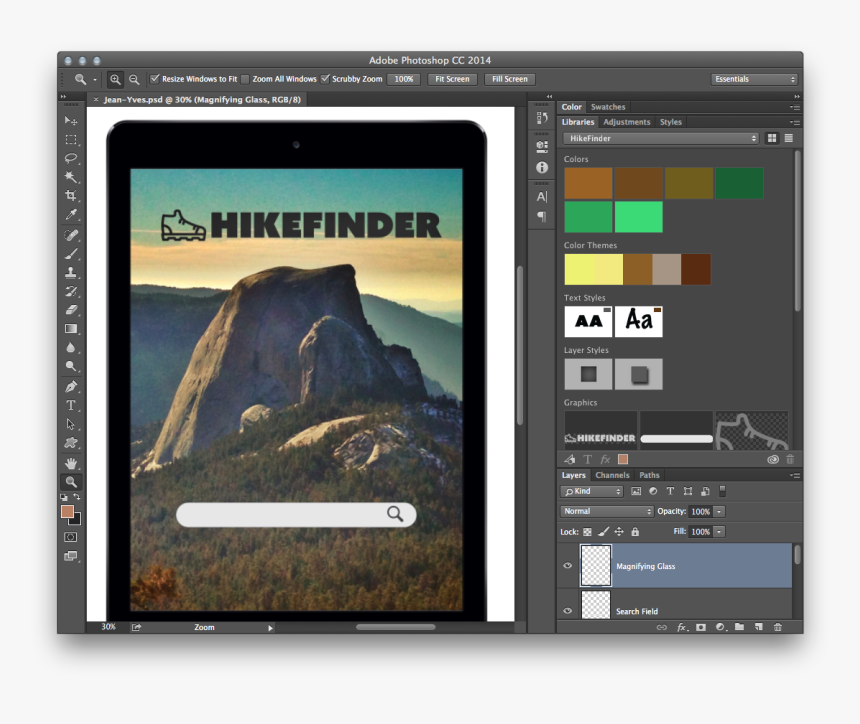Image resolution: width=860 pixels, height=724 pixels.
Task: Open the Info panel icon
Action: [x=542, y=168]
